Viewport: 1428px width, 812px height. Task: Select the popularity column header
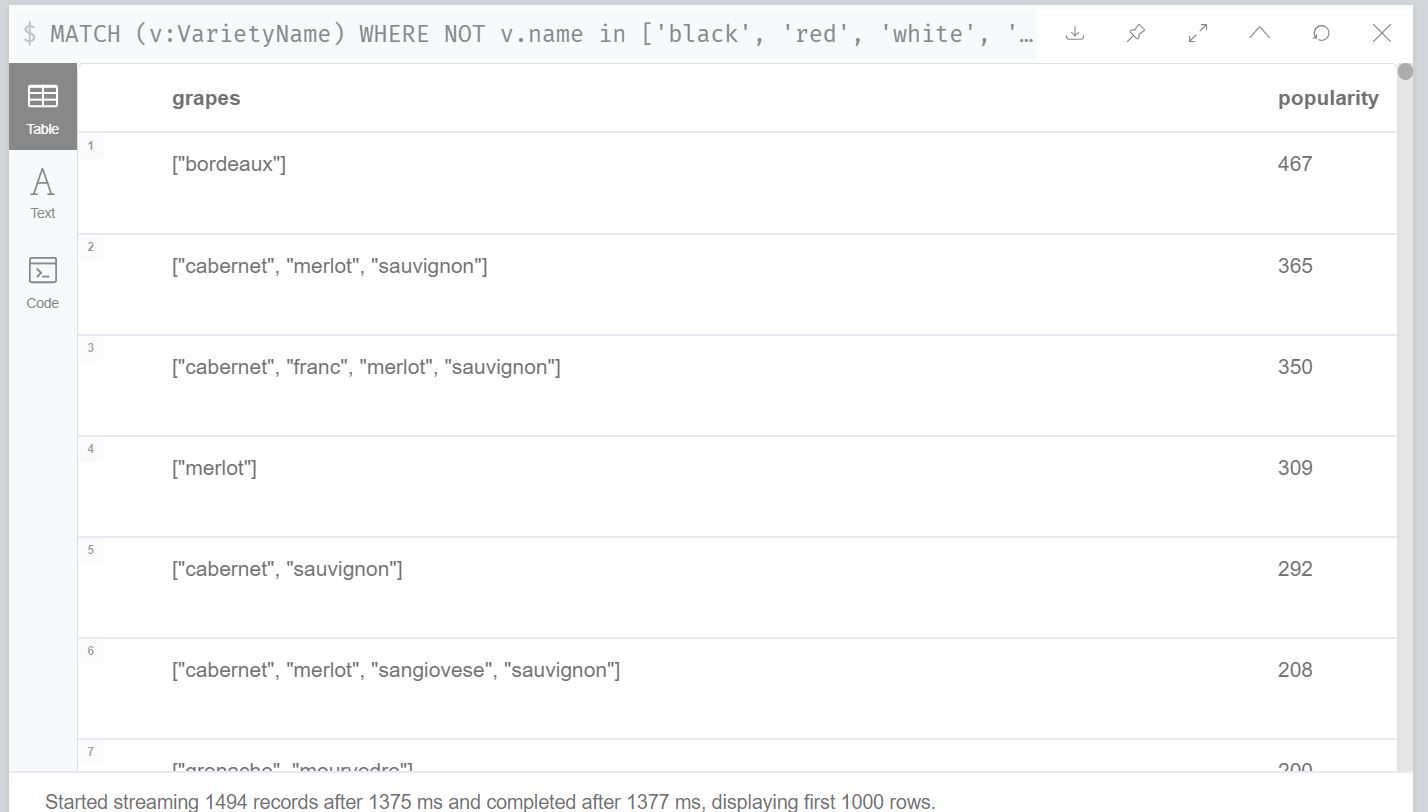[1328, 98]
